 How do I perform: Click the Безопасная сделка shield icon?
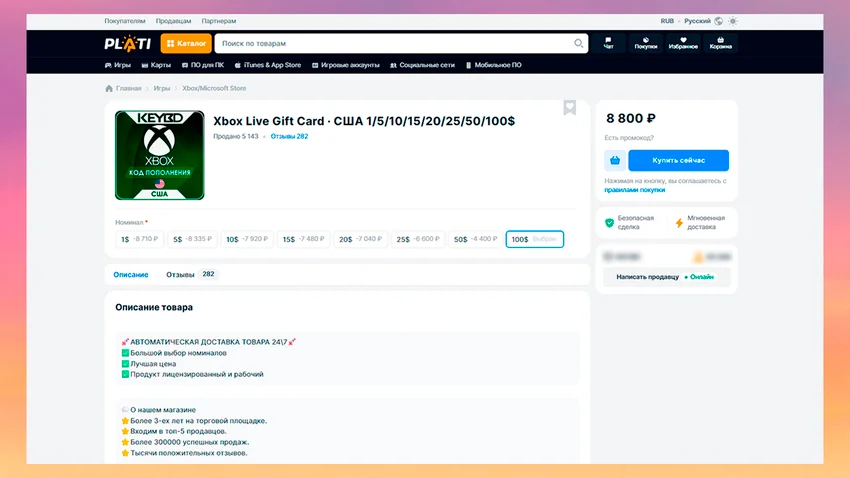coord(609,223)
